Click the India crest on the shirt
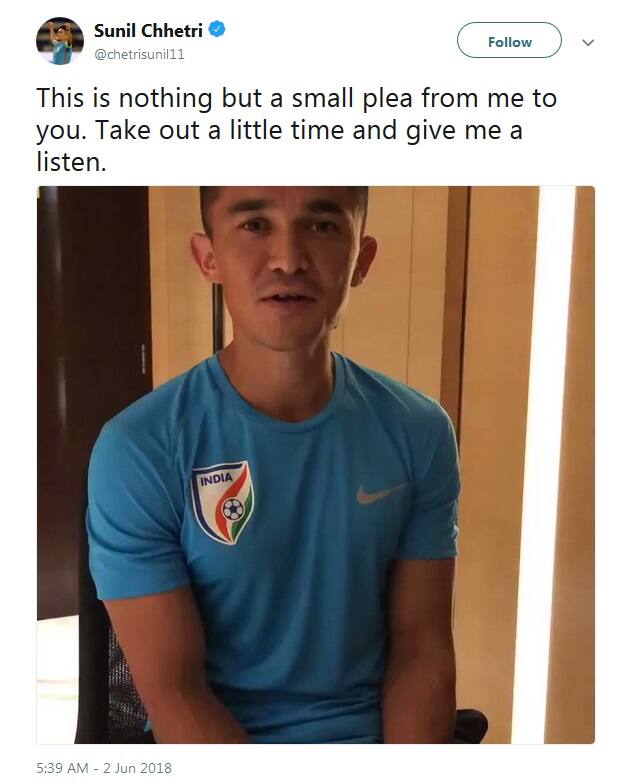The image size is (633, 784). point(224,502)
